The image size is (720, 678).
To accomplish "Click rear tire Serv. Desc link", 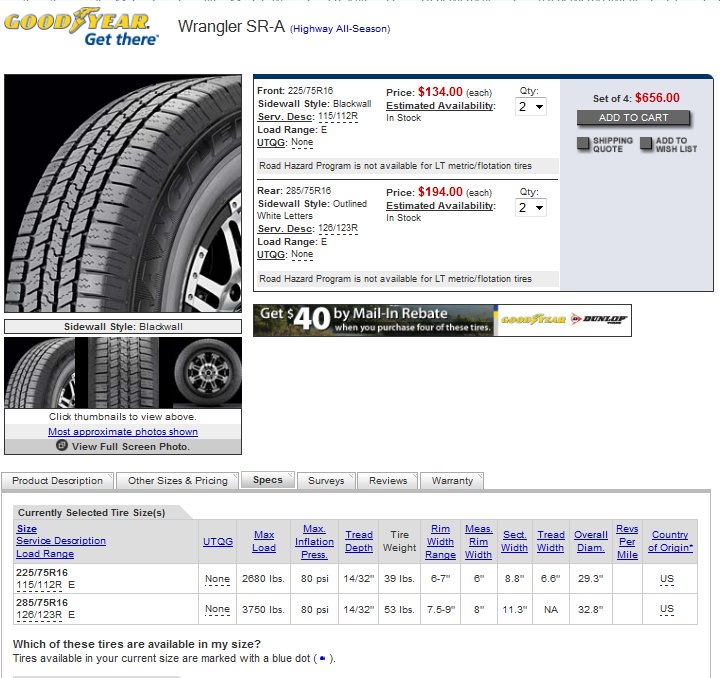I will pyautogui.click(x=286, y=229).
